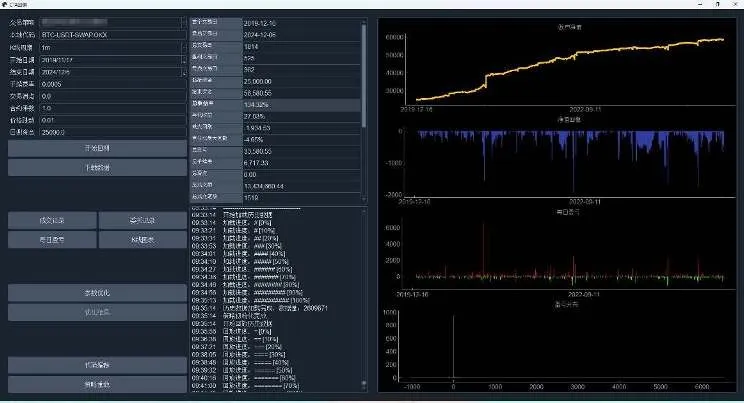Open the order records button

pos(142,221)
